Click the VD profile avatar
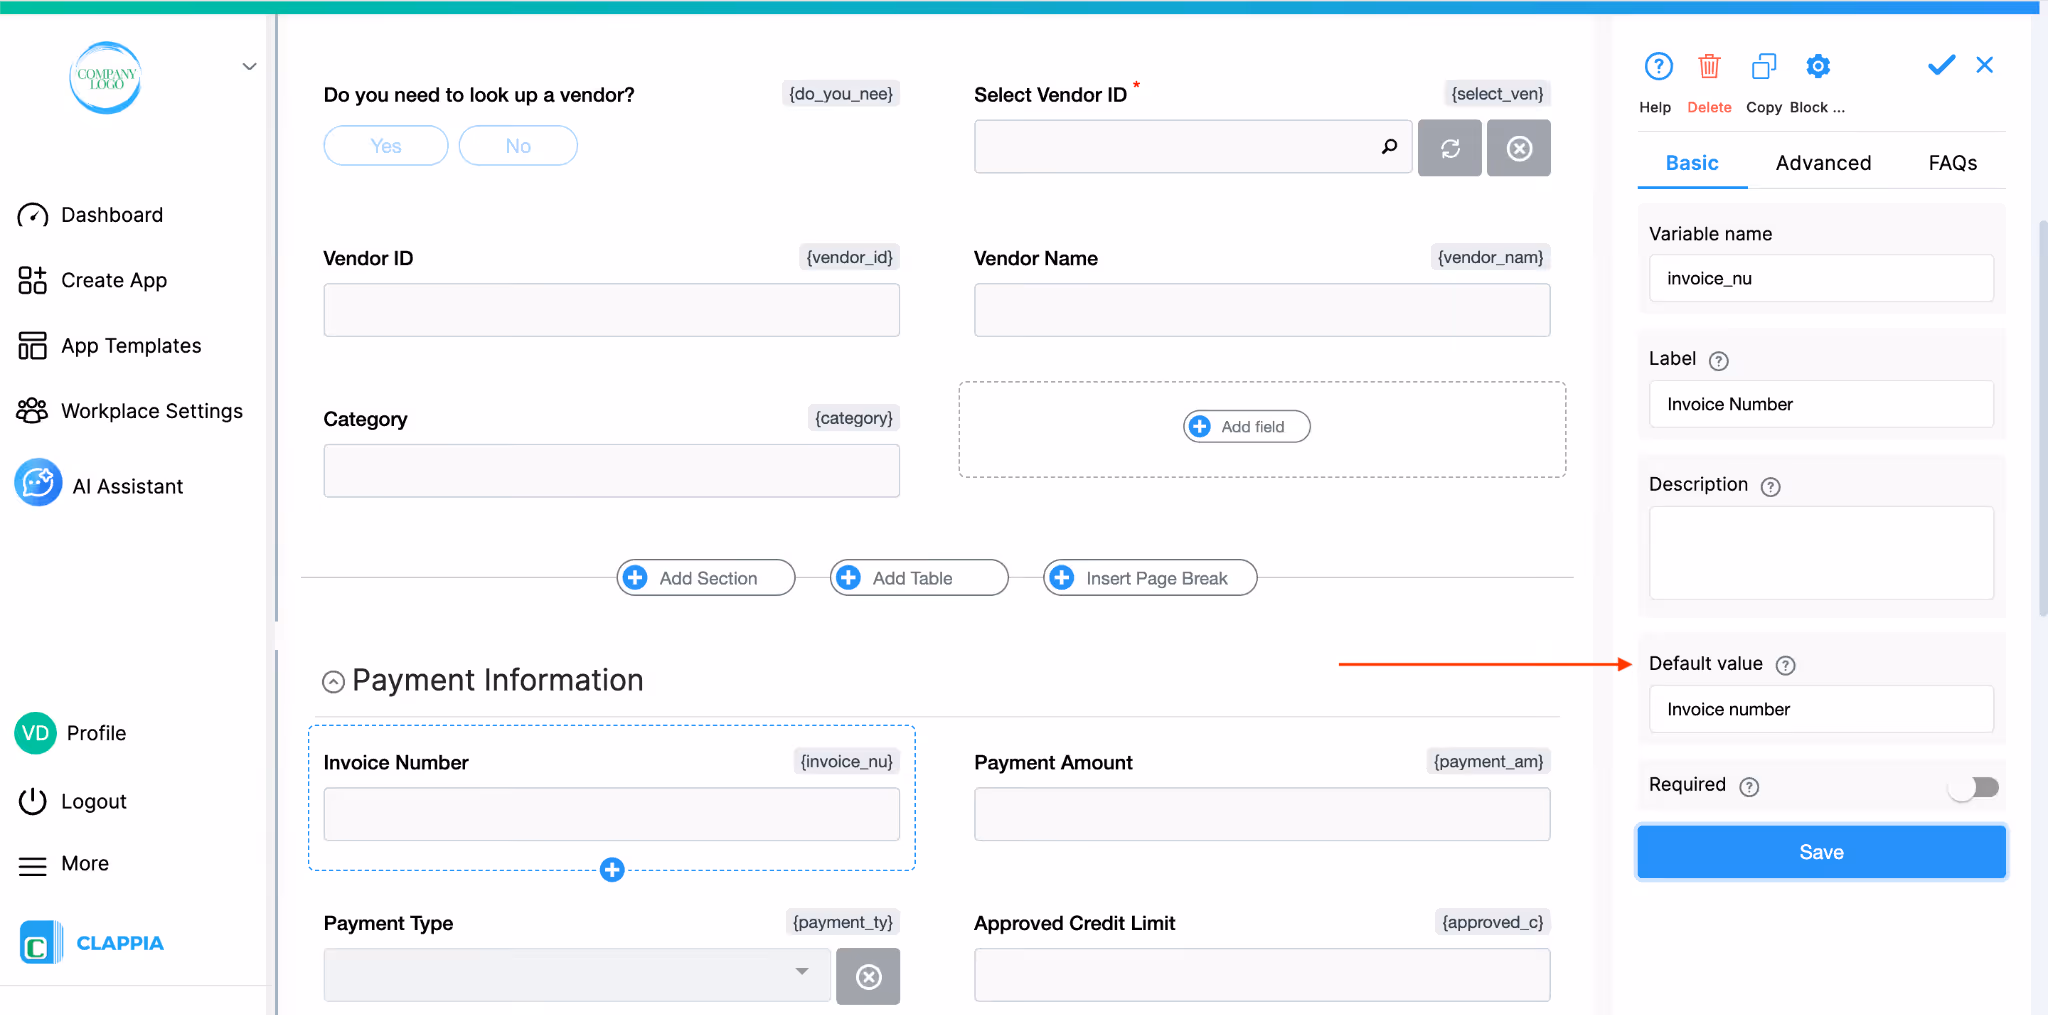Image resolution: width=2048 pixels, height=1015 pixels. click(x=35, y=733)
